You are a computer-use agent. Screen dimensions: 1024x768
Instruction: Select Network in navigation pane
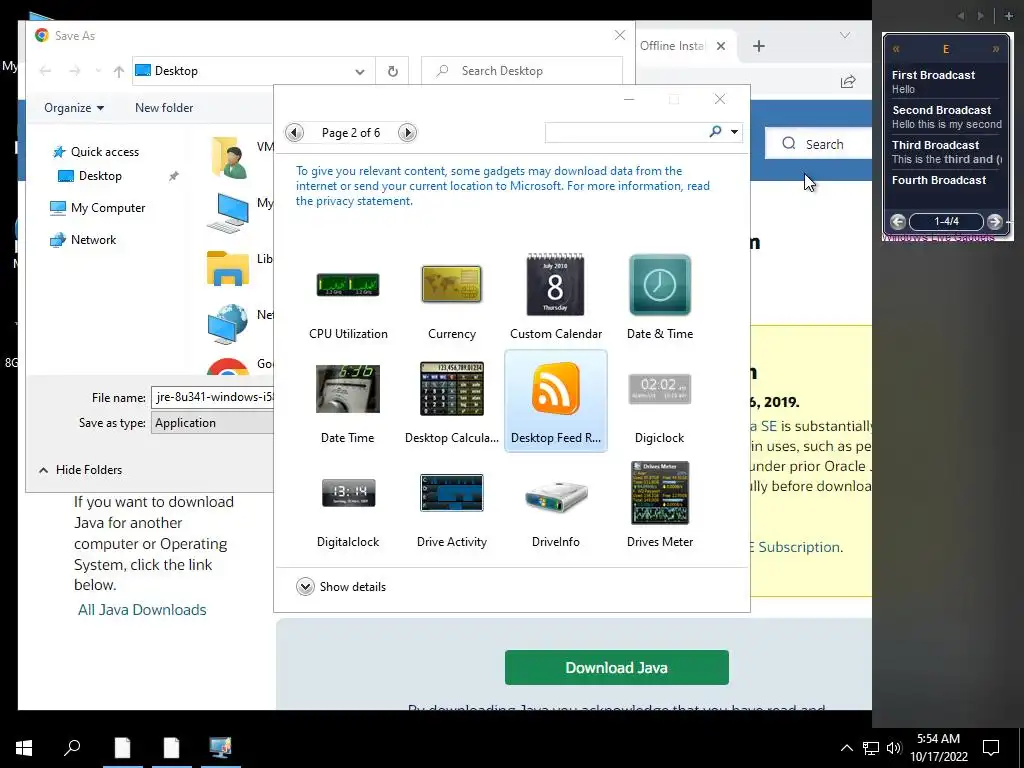point(84,240)
